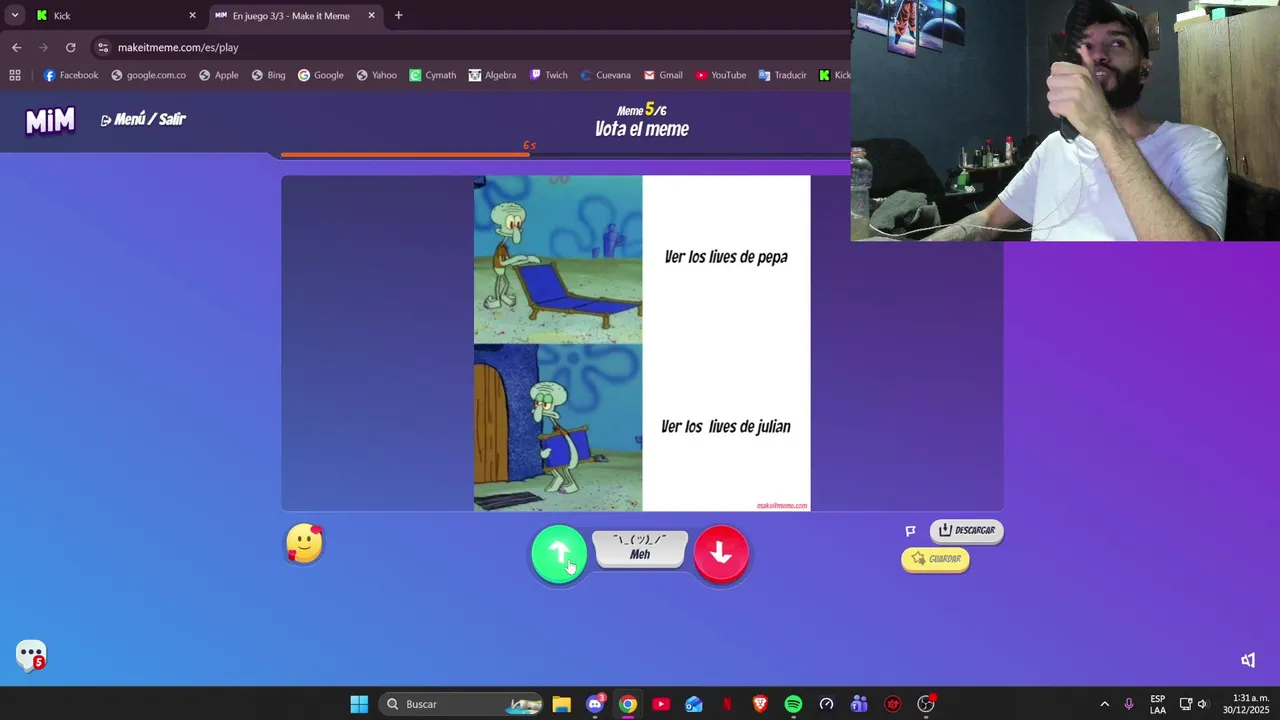Open the Cymath bookmark
Screen dimensions: 1280x720
pyautogui.click(x=432, y=75)
